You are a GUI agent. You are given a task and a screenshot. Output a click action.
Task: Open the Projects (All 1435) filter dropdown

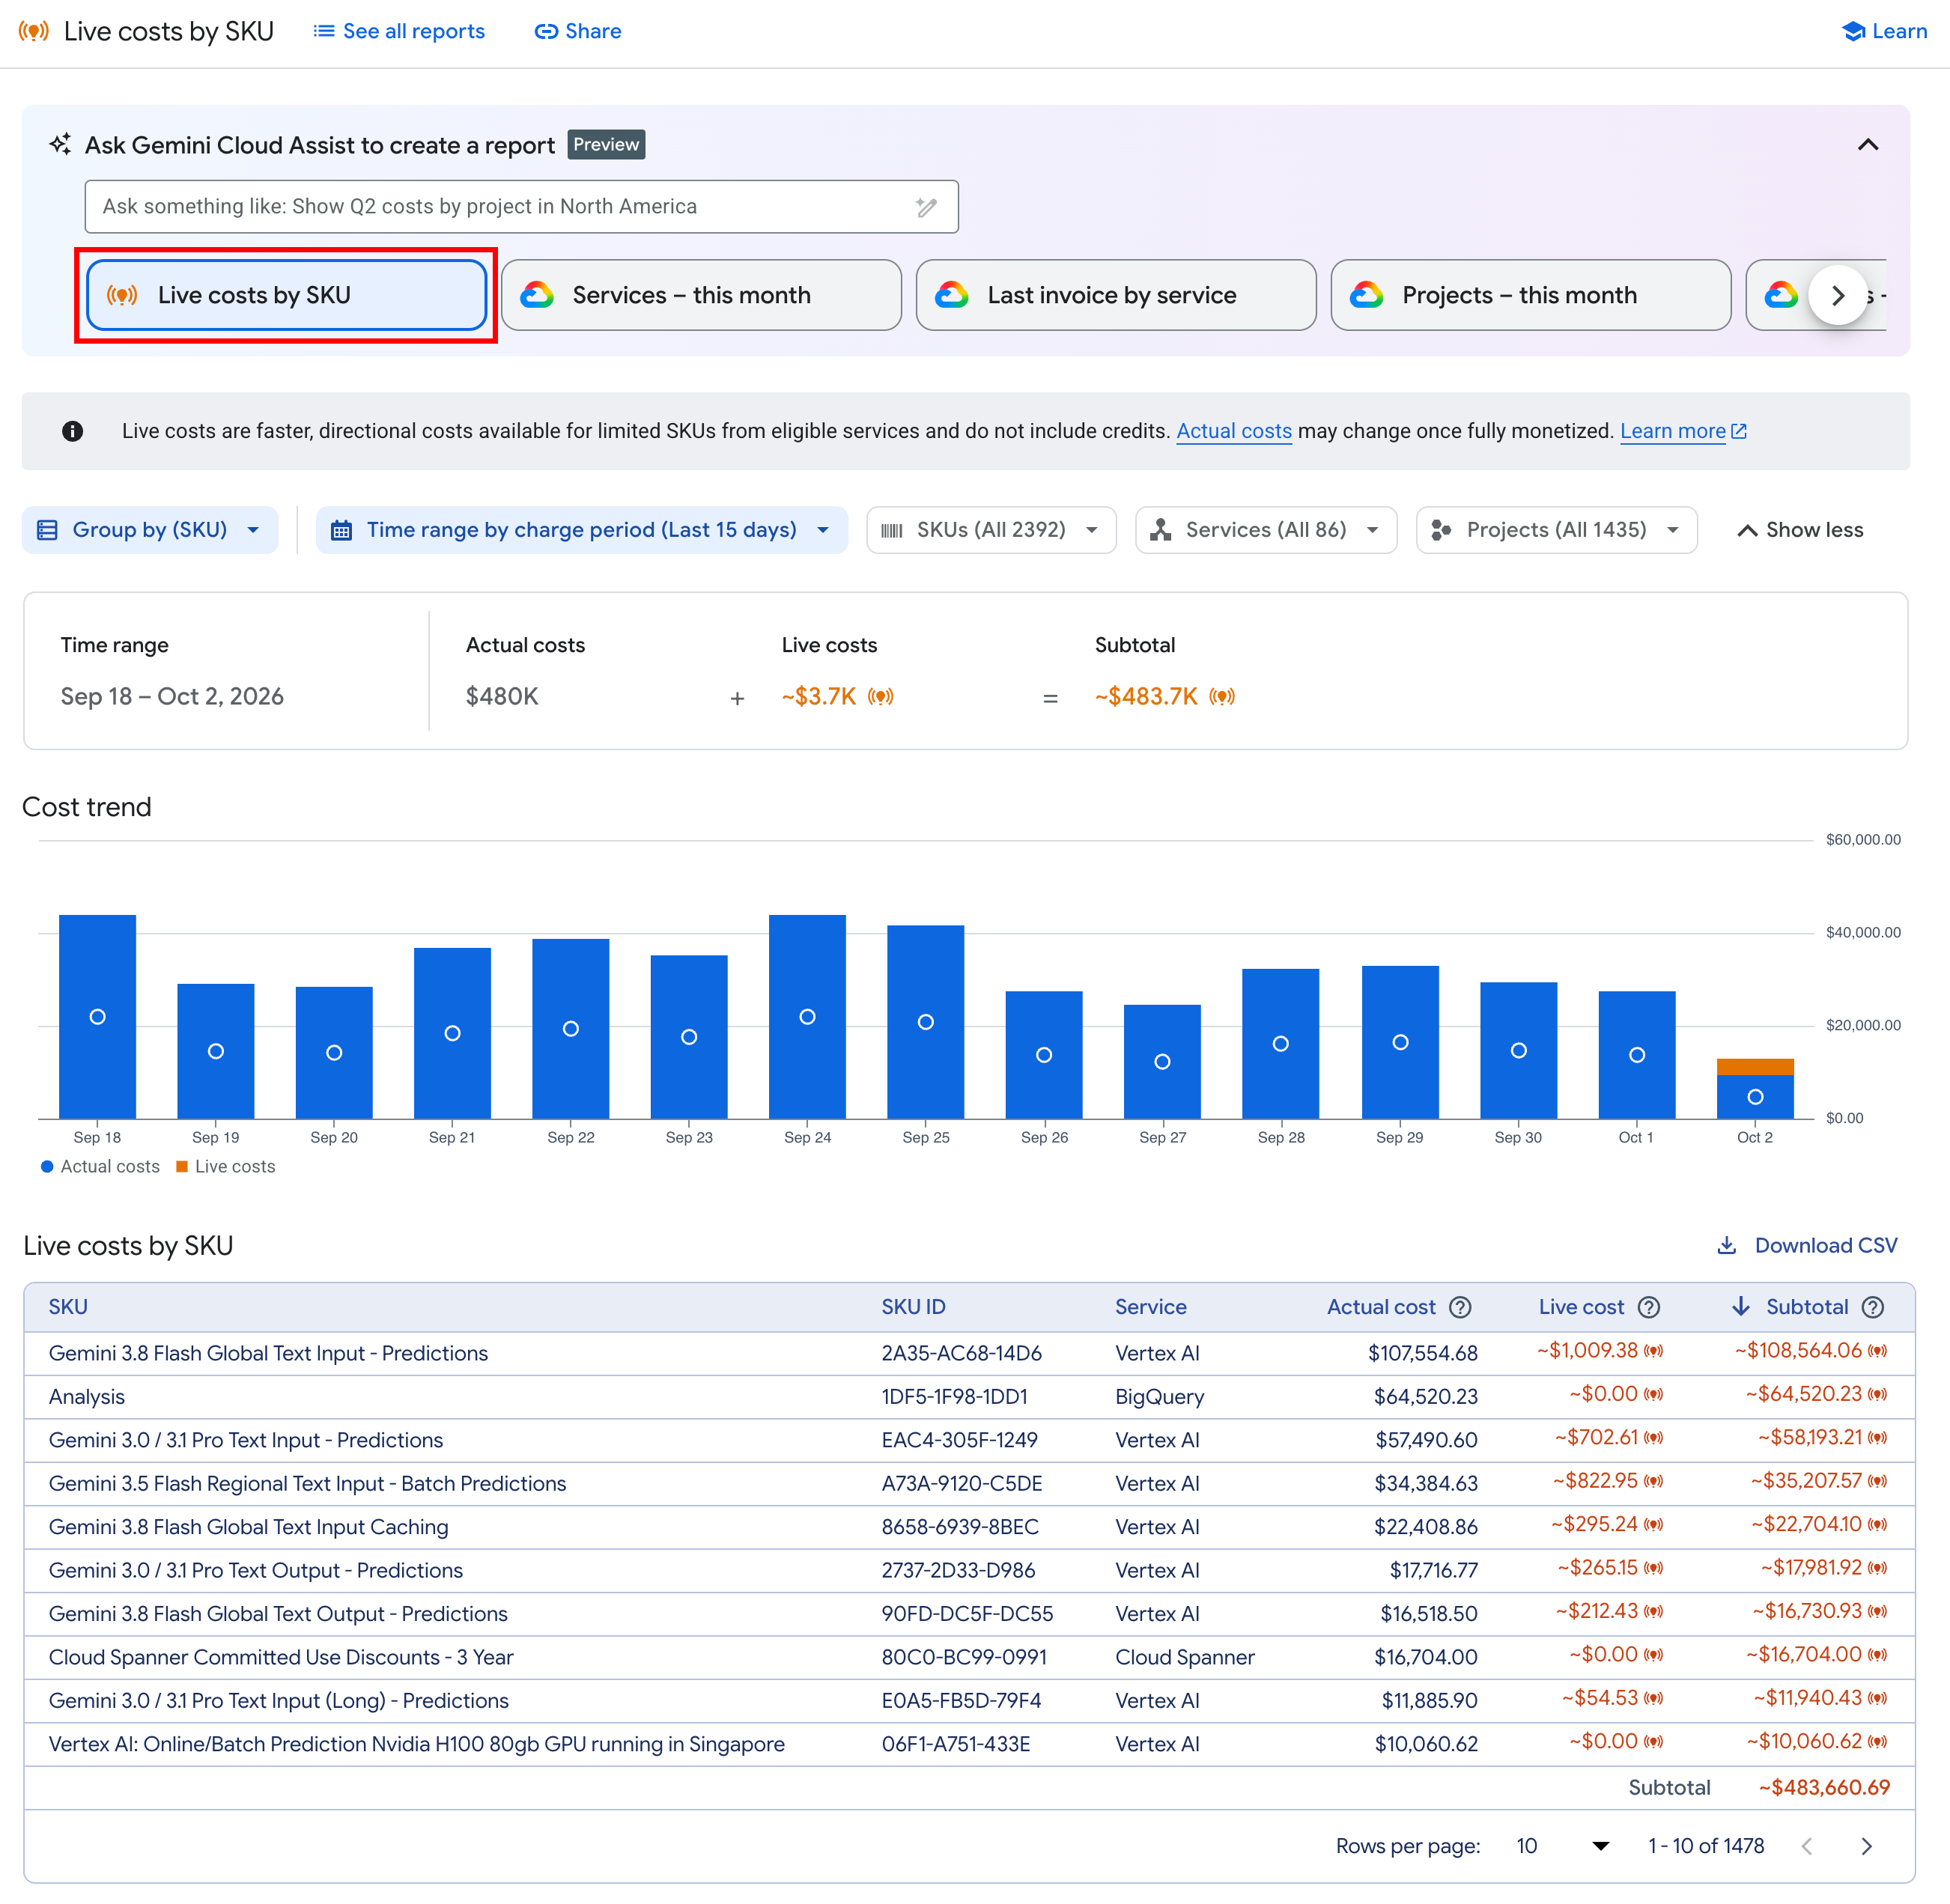tap(1556, 530)
